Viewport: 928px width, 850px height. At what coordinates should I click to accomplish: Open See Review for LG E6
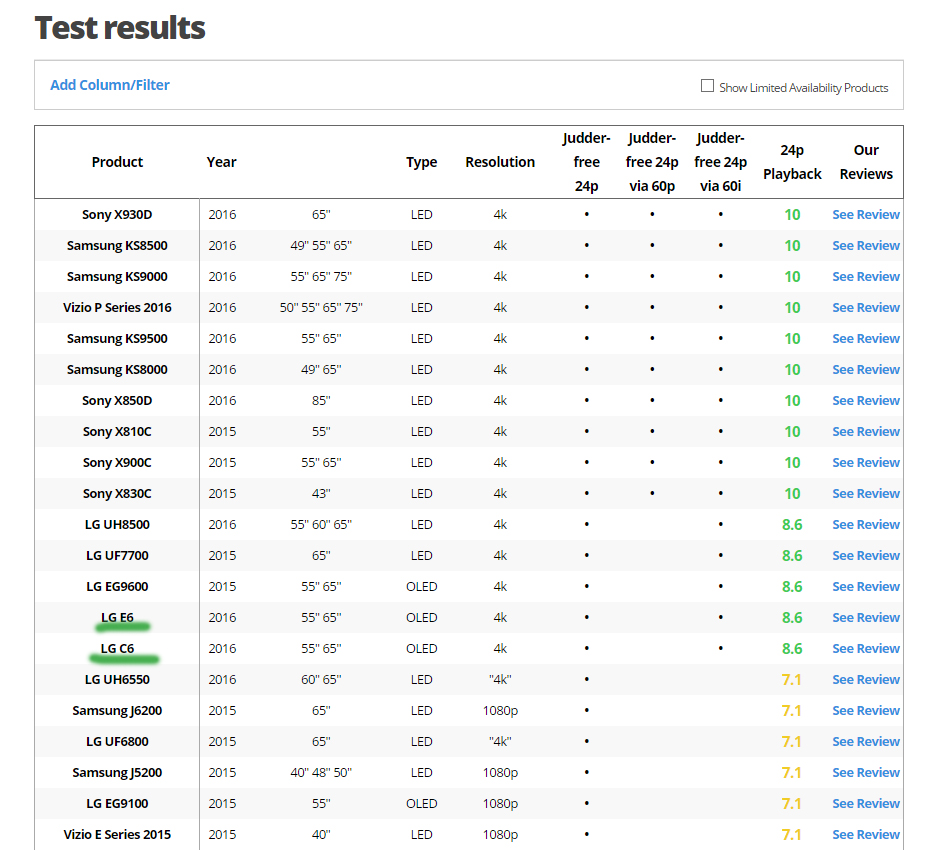tap(866, 618)
